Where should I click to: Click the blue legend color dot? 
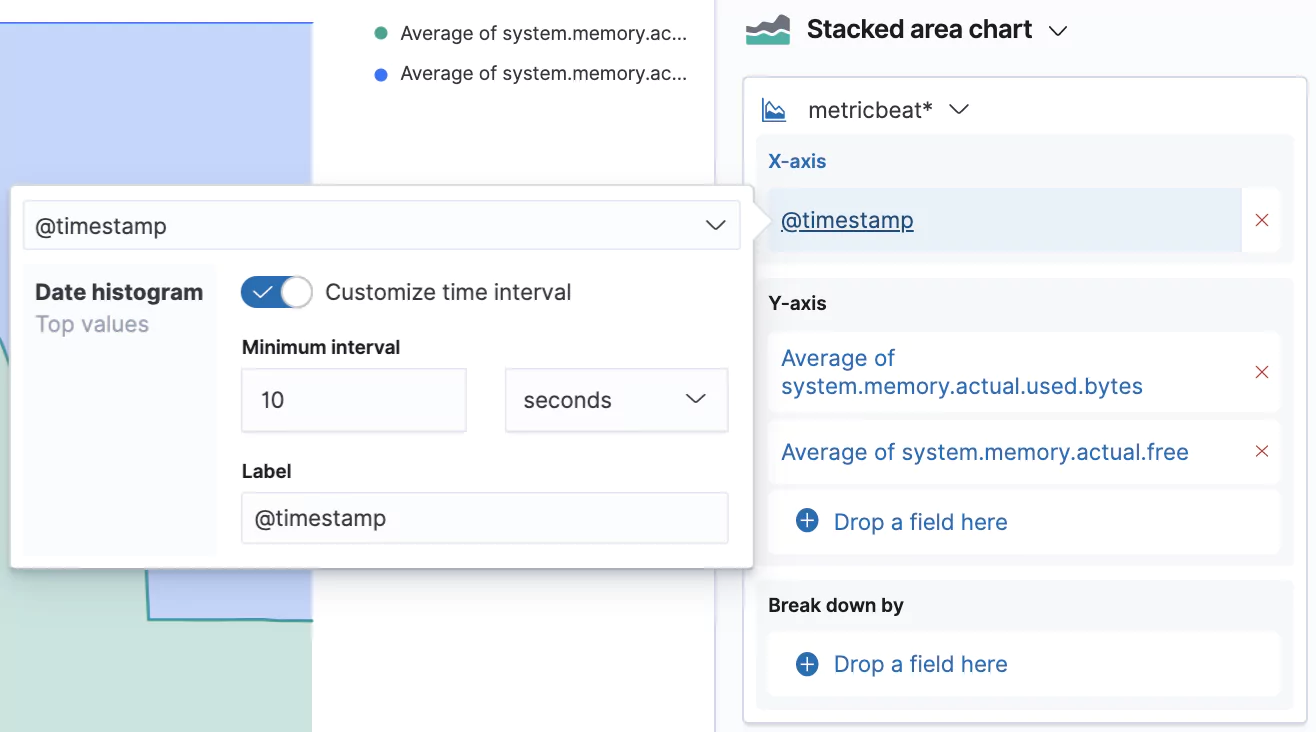tap(380, 74)
